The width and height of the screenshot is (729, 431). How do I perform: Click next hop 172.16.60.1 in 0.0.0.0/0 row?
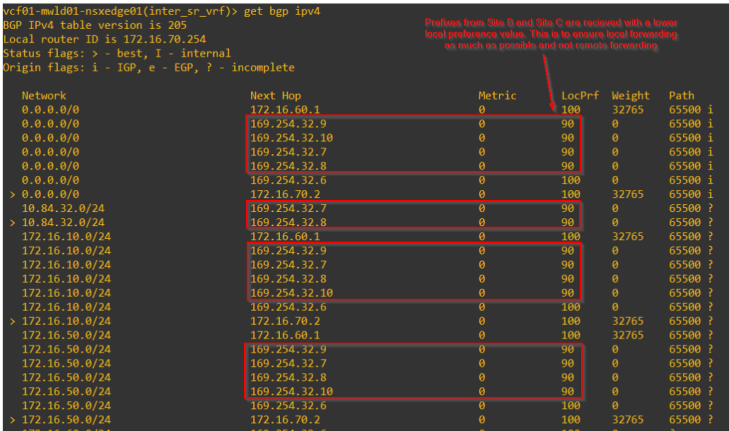[285, 110]
